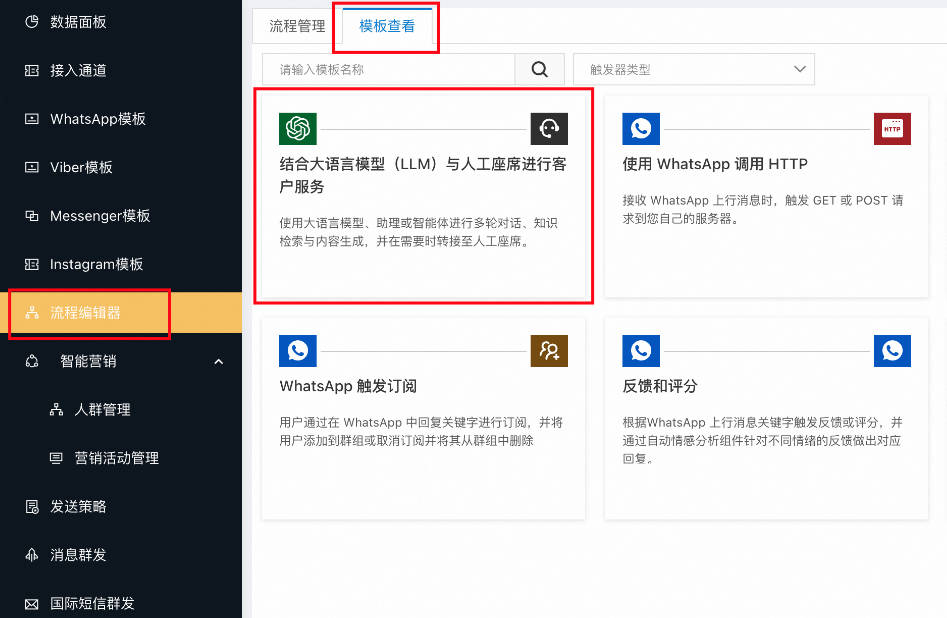
Task: Click the red HTTP icon
Action: coord(892,129)
